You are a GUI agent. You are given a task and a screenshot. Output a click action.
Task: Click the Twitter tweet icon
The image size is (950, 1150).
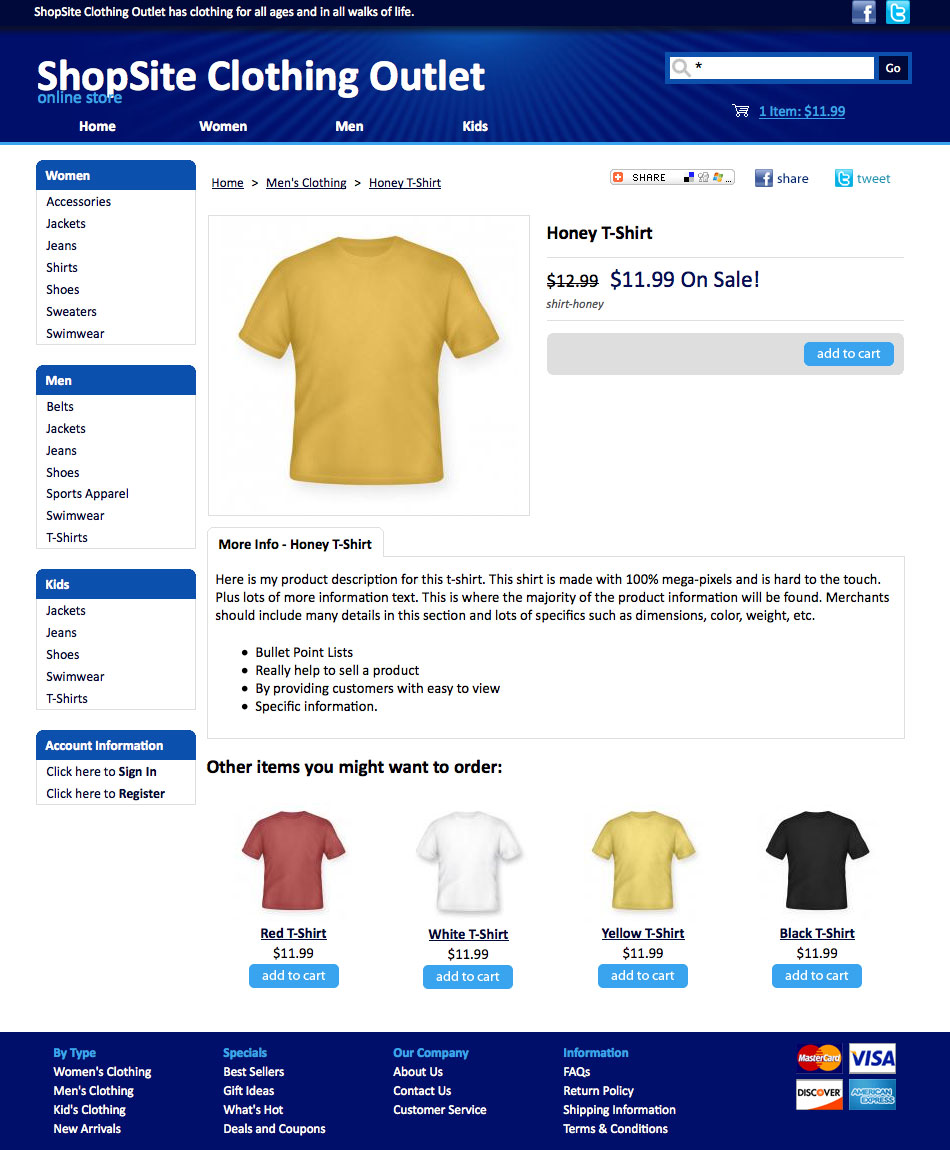click(x=844, y=178)
